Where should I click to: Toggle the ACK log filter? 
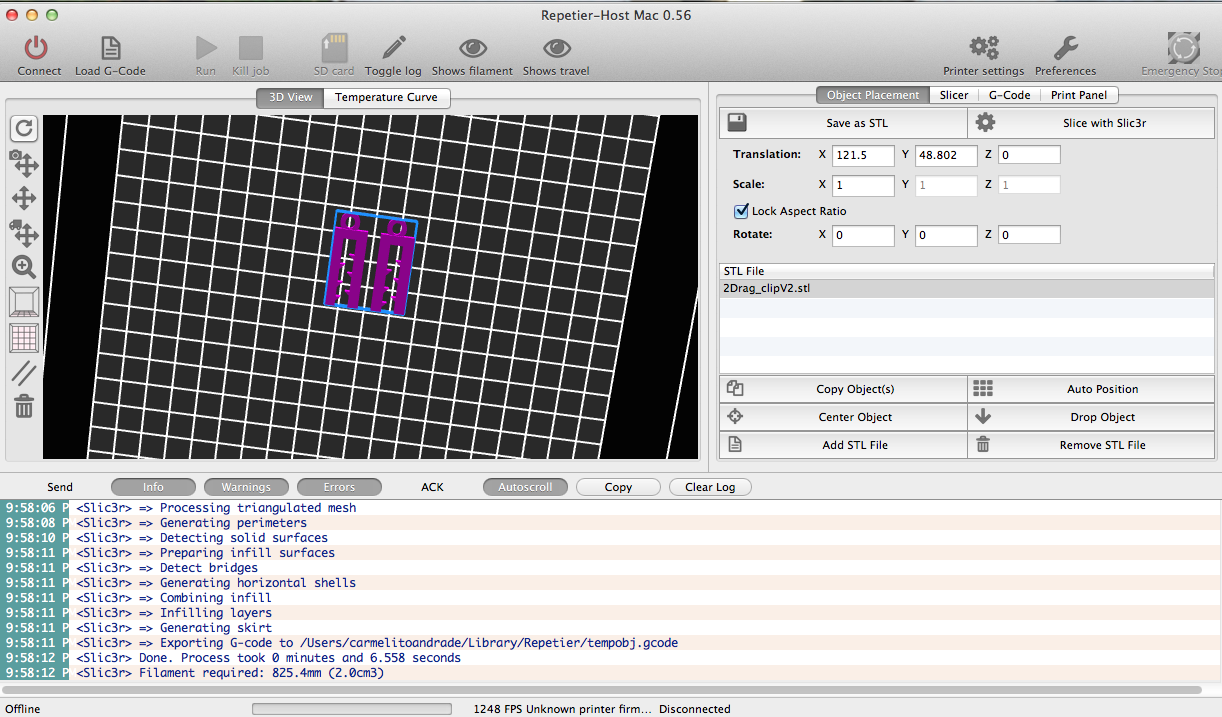pos(432,487)
